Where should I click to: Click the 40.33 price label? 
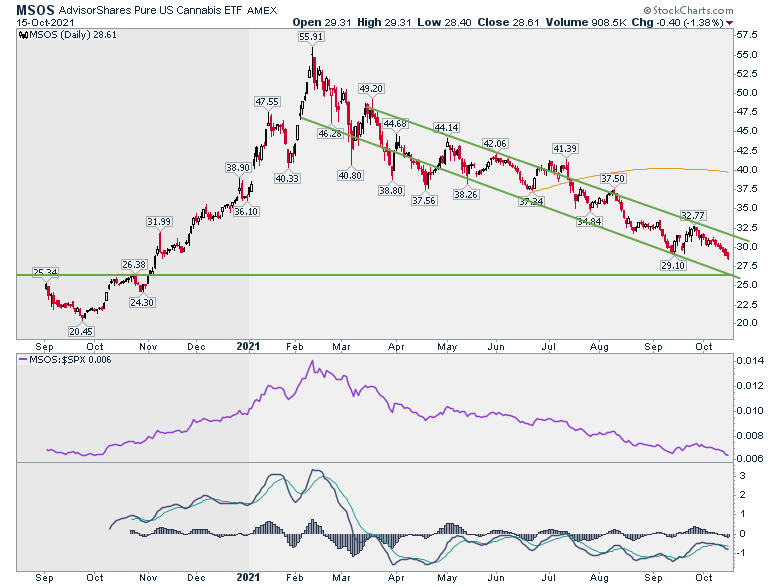[x=287, y=178]
